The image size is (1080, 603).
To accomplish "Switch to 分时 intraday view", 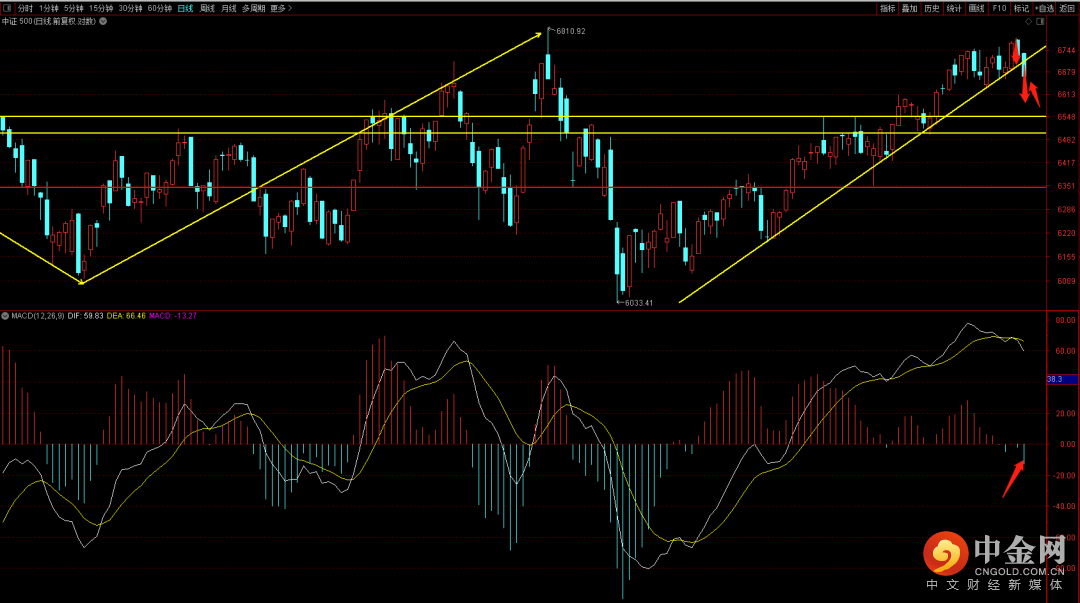I will (25, 8).
